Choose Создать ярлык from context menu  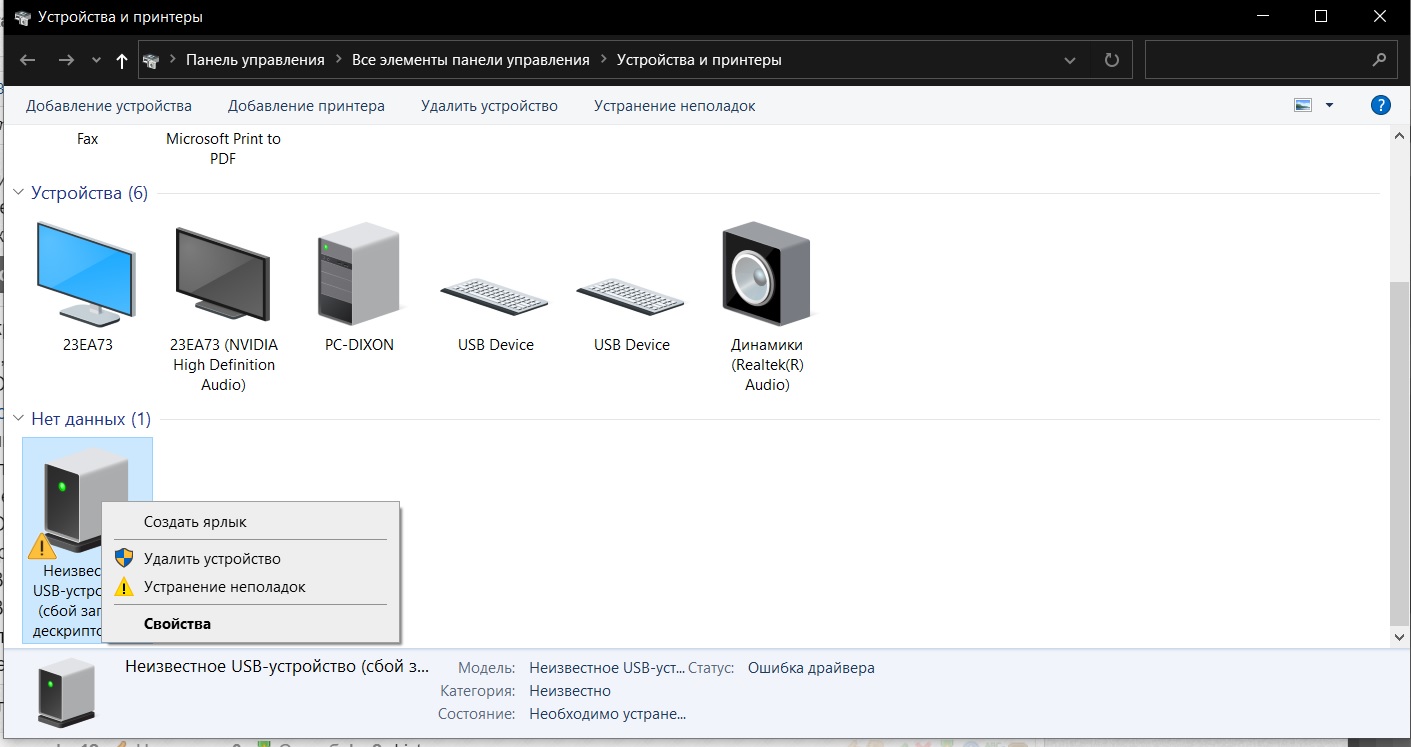pos(195,522)
